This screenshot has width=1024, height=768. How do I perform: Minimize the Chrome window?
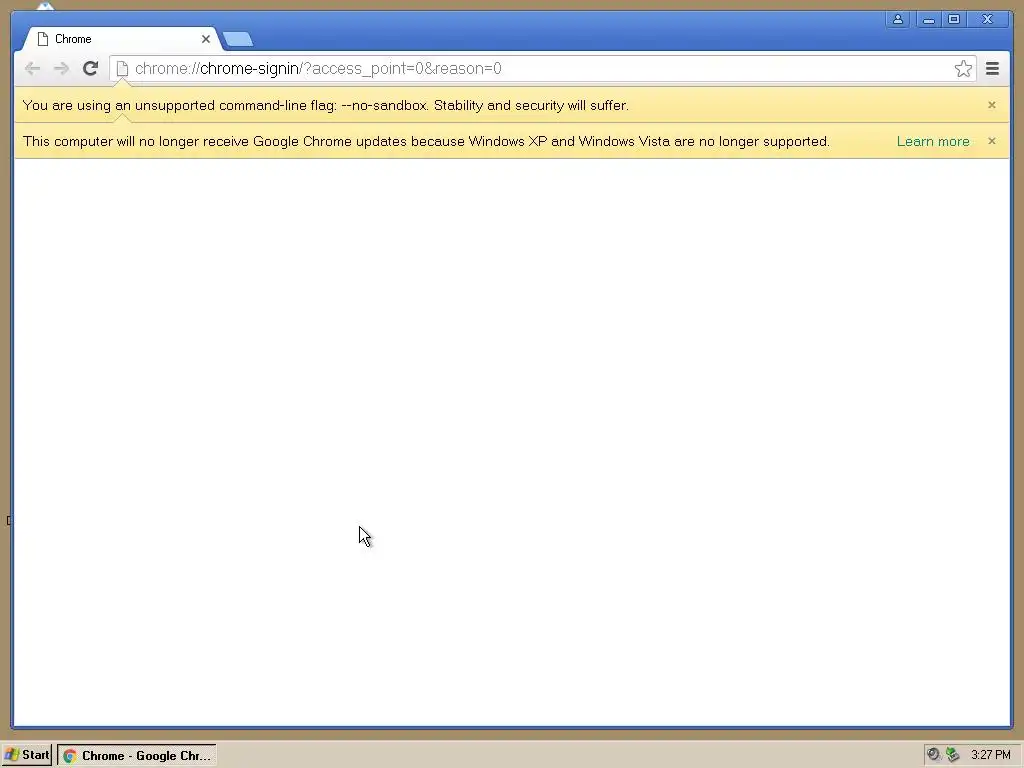928,20
